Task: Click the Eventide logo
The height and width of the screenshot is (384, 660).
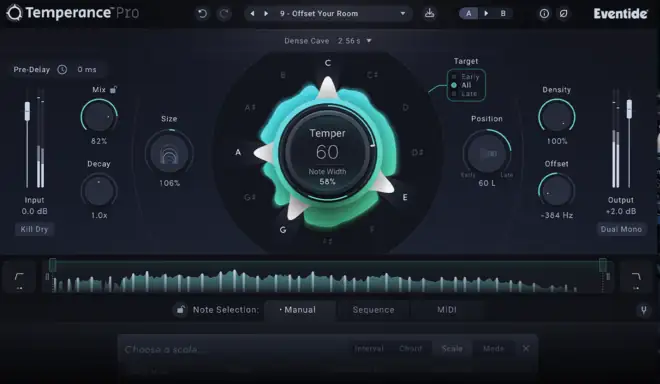Action: tap(620, 14)
